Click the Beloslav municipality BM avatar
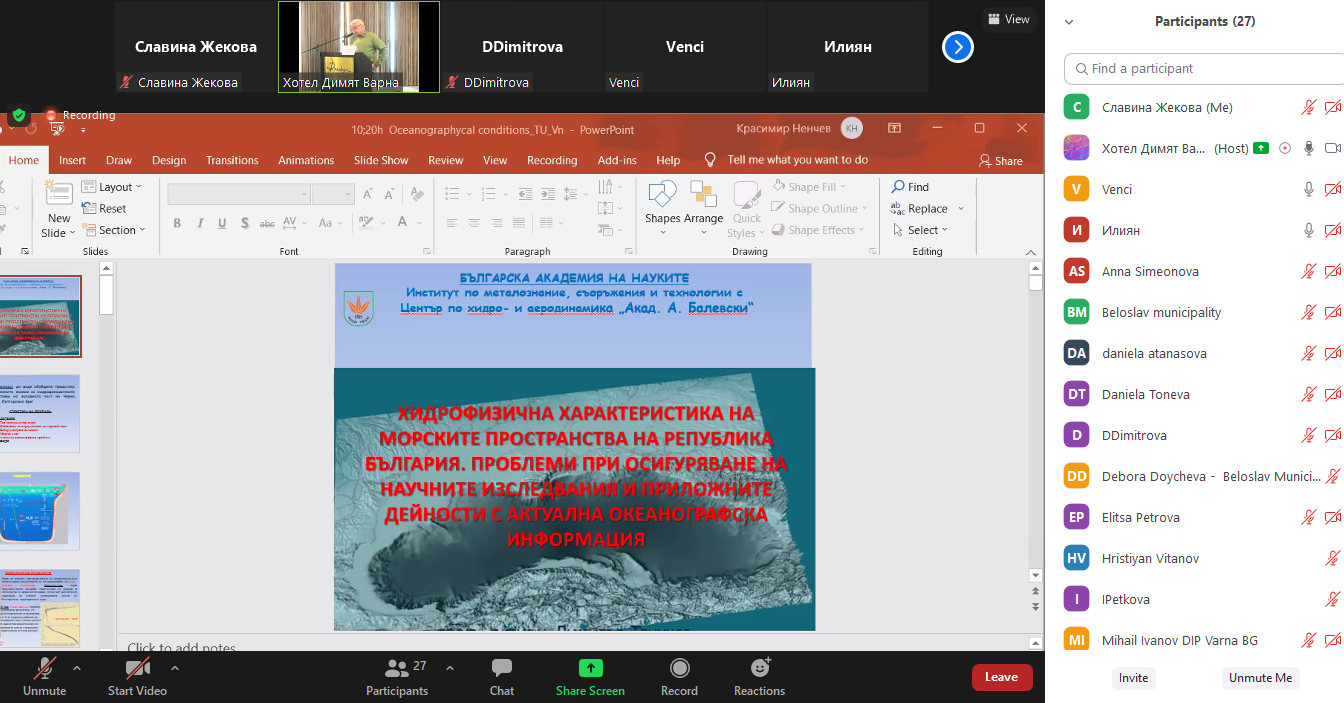This screenshot has width=1344, height=703. pos(1077,312)
